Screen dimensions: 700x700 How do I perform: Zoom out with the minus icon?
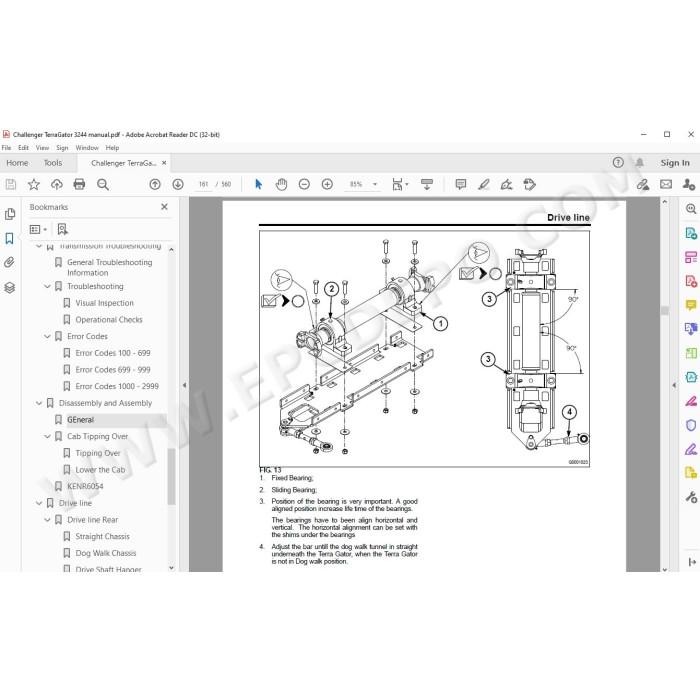click(x=304, y=184)
